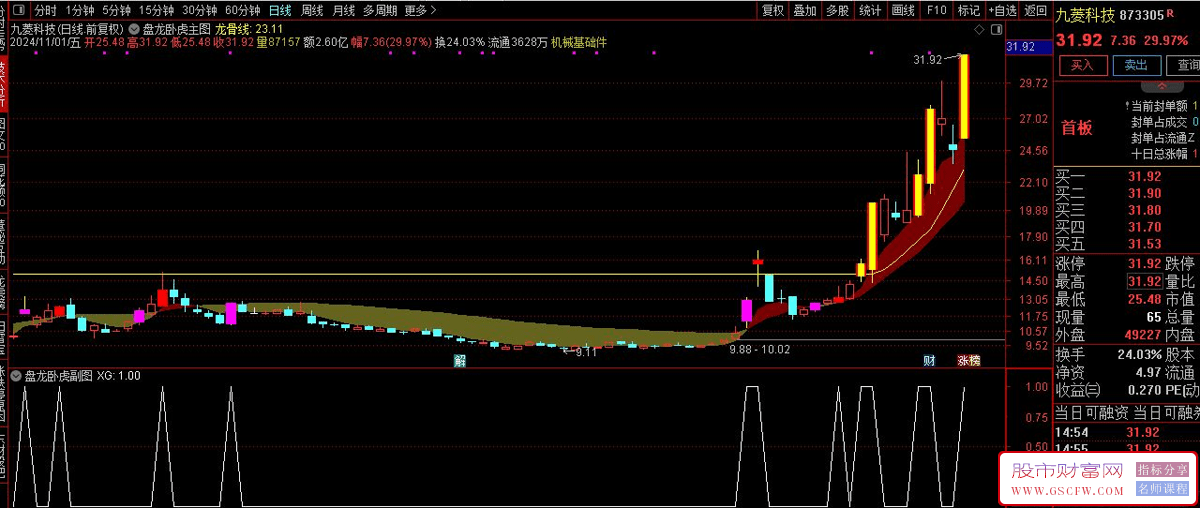1200x508 pixels.
Task: Open the 画线 drawing tool
Action: [x=902, y=10]
